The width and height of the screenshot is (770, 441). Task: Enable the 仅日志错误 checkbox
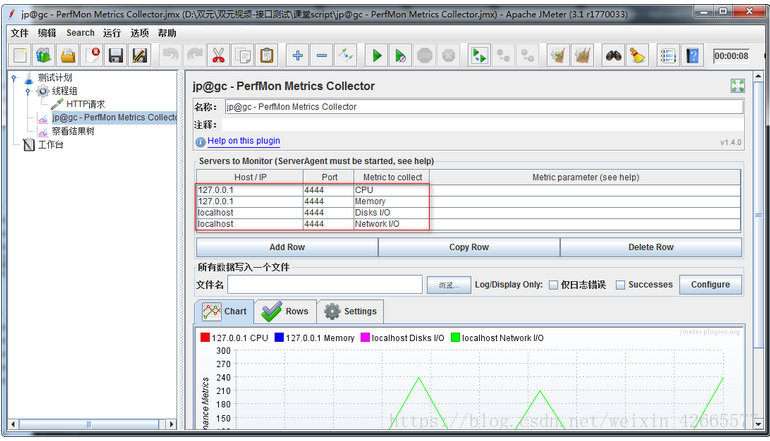553,285
